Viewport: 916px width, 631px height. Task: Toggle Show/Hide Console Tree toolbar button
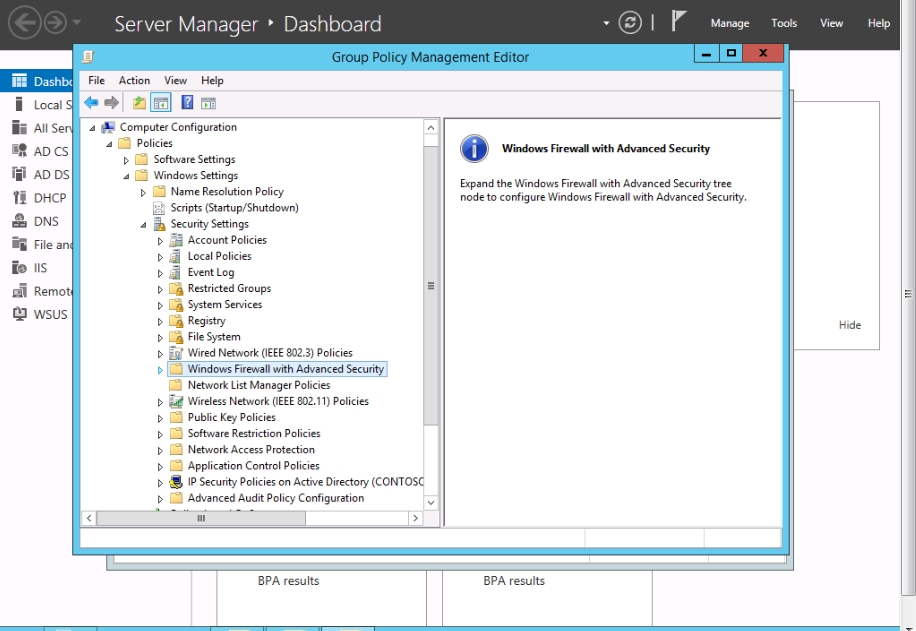click(x=160, y=103)
